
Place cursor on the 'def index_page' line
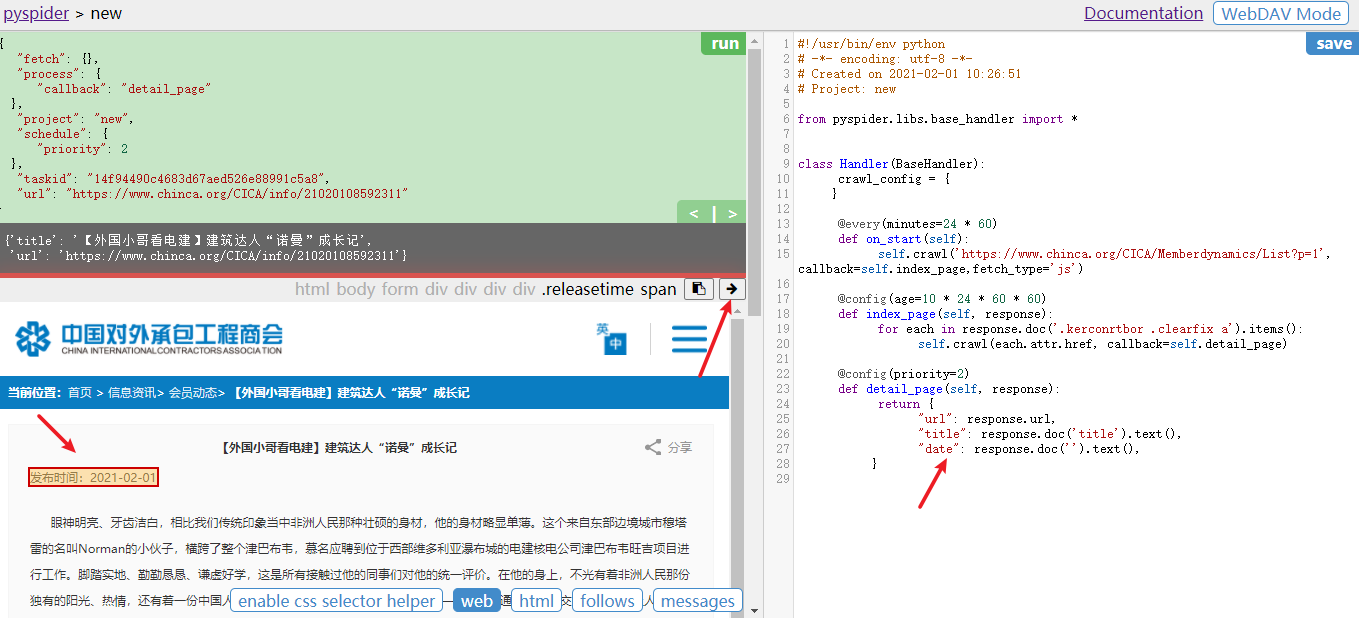coord(945,314)
